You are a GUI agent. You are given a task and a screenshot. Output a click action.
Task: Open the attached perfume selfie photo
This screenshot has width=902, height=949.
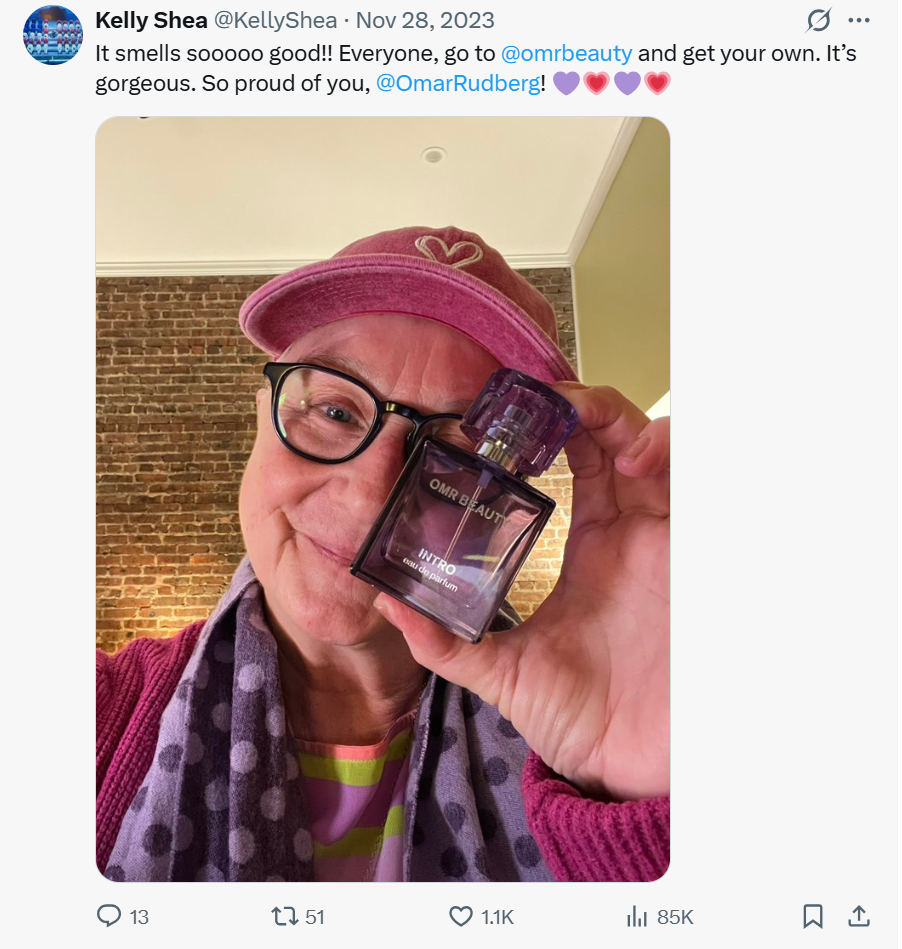[383, 499]
